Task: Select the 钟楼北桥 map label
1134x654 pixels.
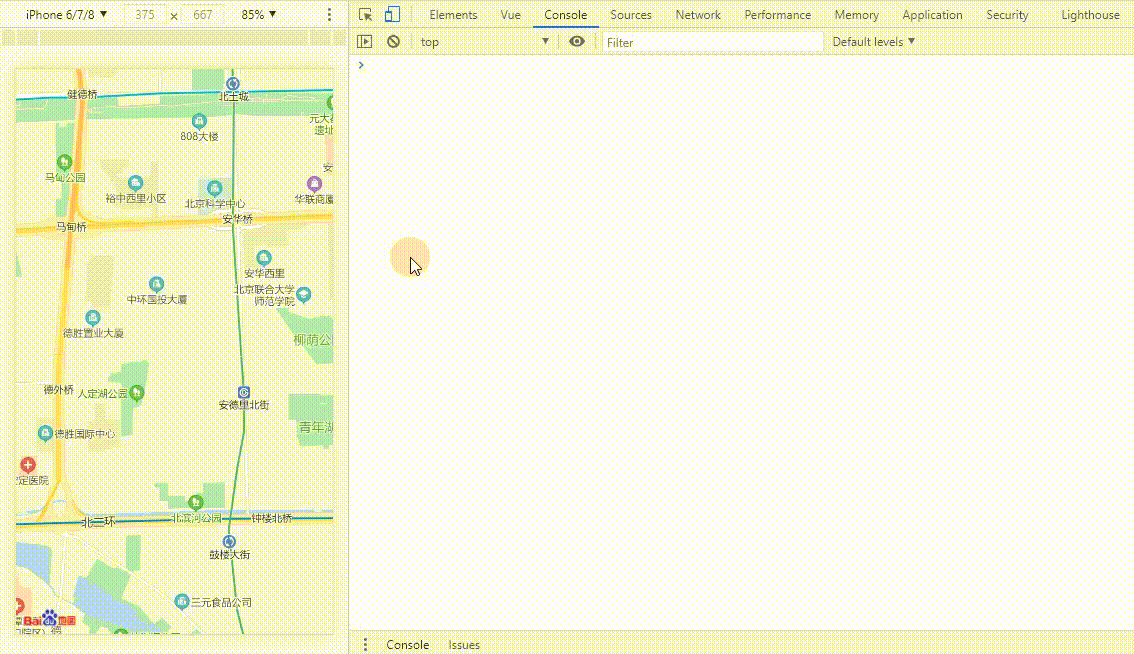Action: point(271,518)
